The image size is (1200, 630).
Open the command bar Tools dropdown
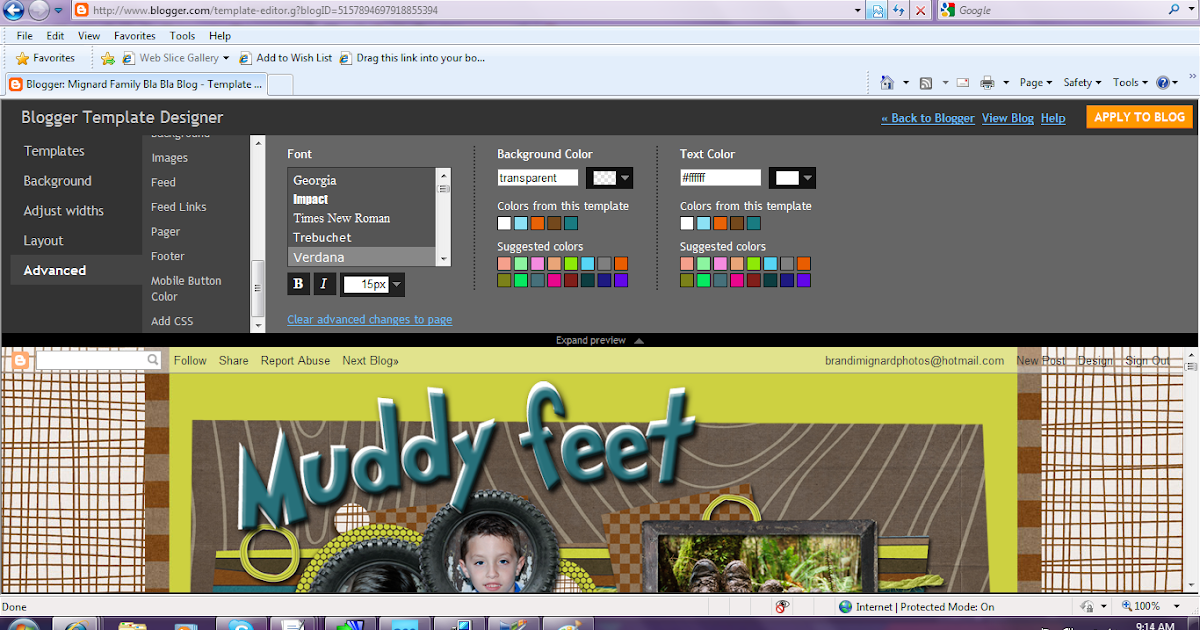click(x=1130, y=83)
